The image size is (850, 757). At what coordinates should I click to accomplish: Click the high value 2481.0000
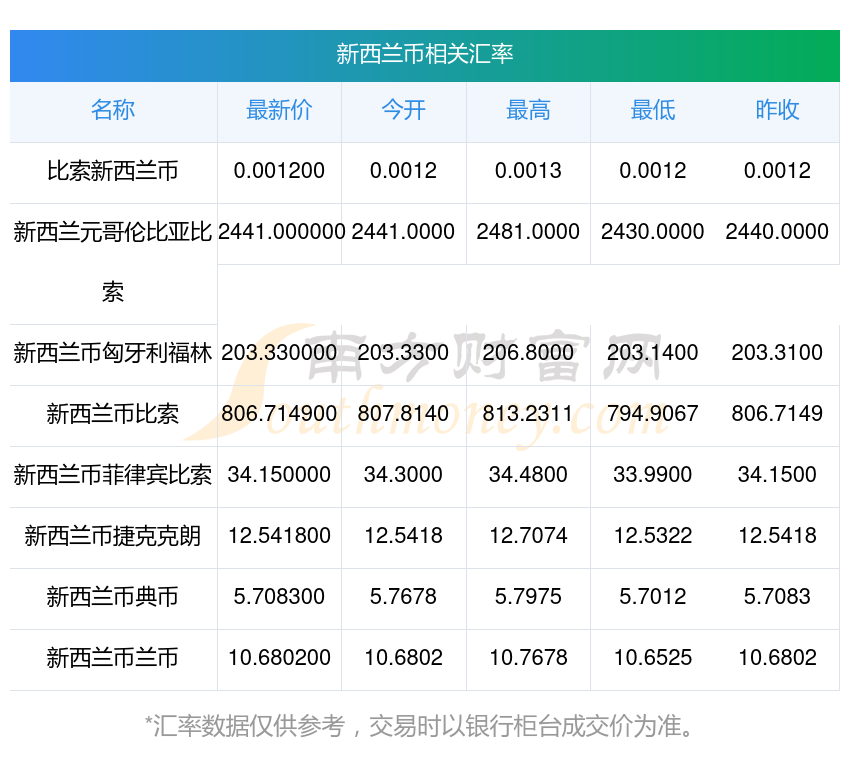[528, 232]
